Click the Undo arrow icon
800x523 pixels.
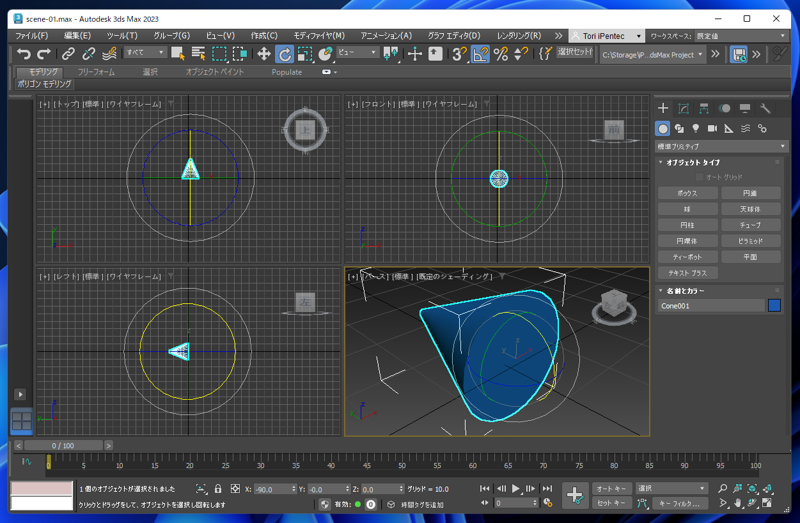[x=23, y=54]
